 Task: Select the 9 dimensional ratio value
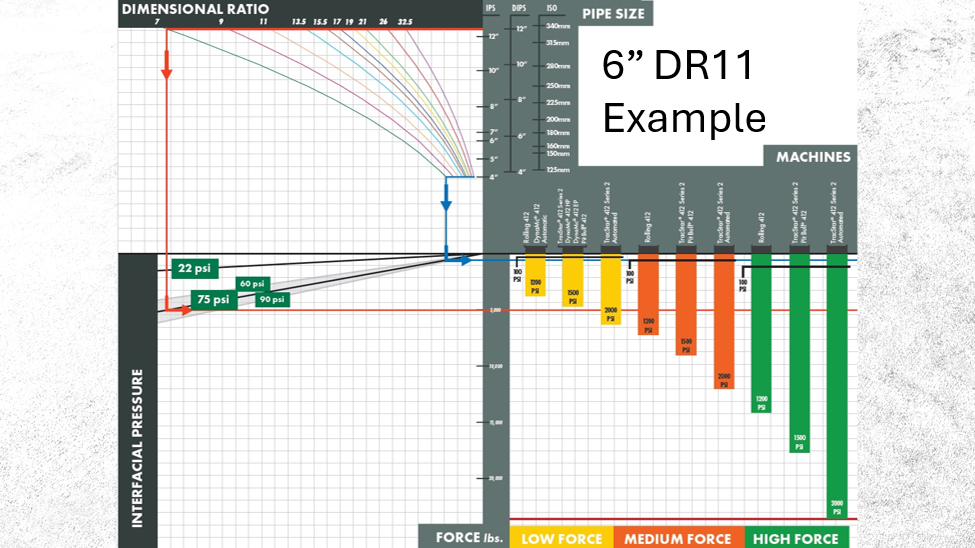(x=221, y=22)
